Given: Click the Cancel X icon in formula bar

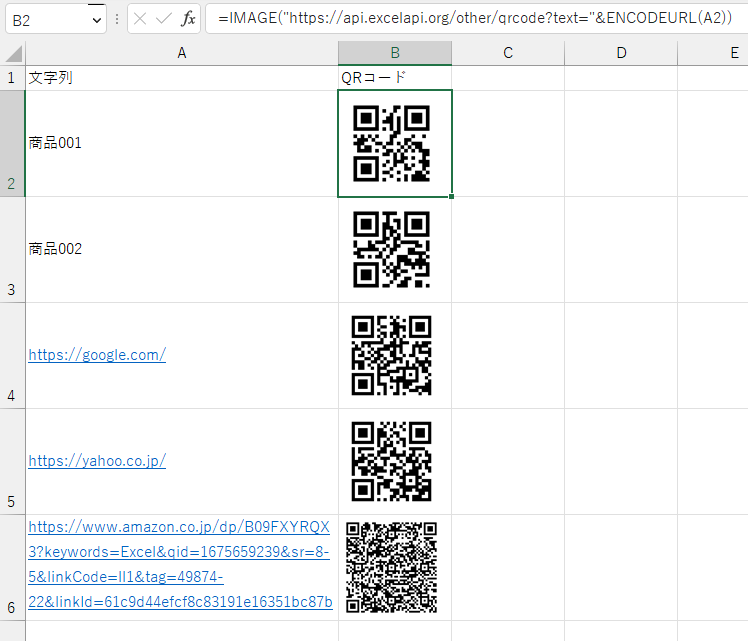Looking at the screenshot, I should (141, 19).
